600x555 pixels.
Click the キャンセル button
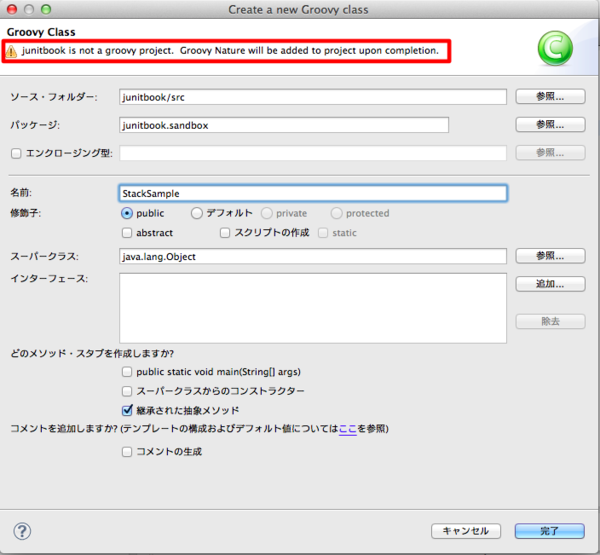coord(466,531)
